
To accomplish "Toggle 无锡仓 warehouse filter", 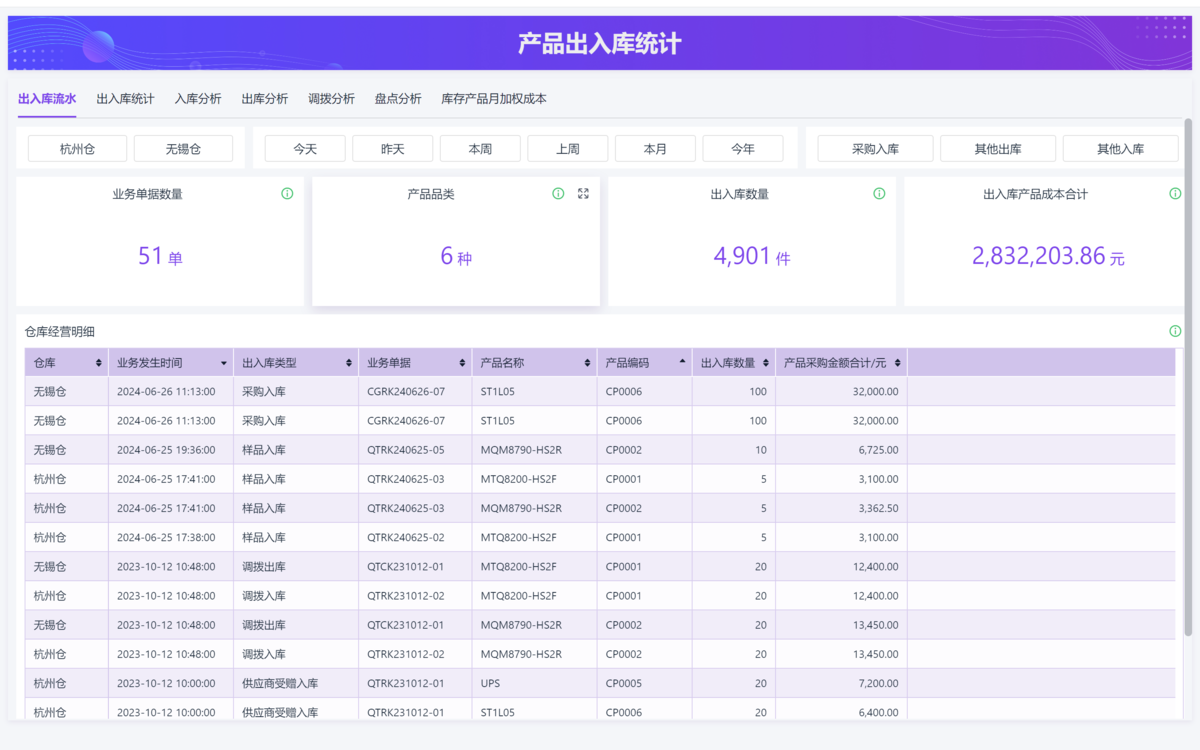I will click(x=183, y=149).
